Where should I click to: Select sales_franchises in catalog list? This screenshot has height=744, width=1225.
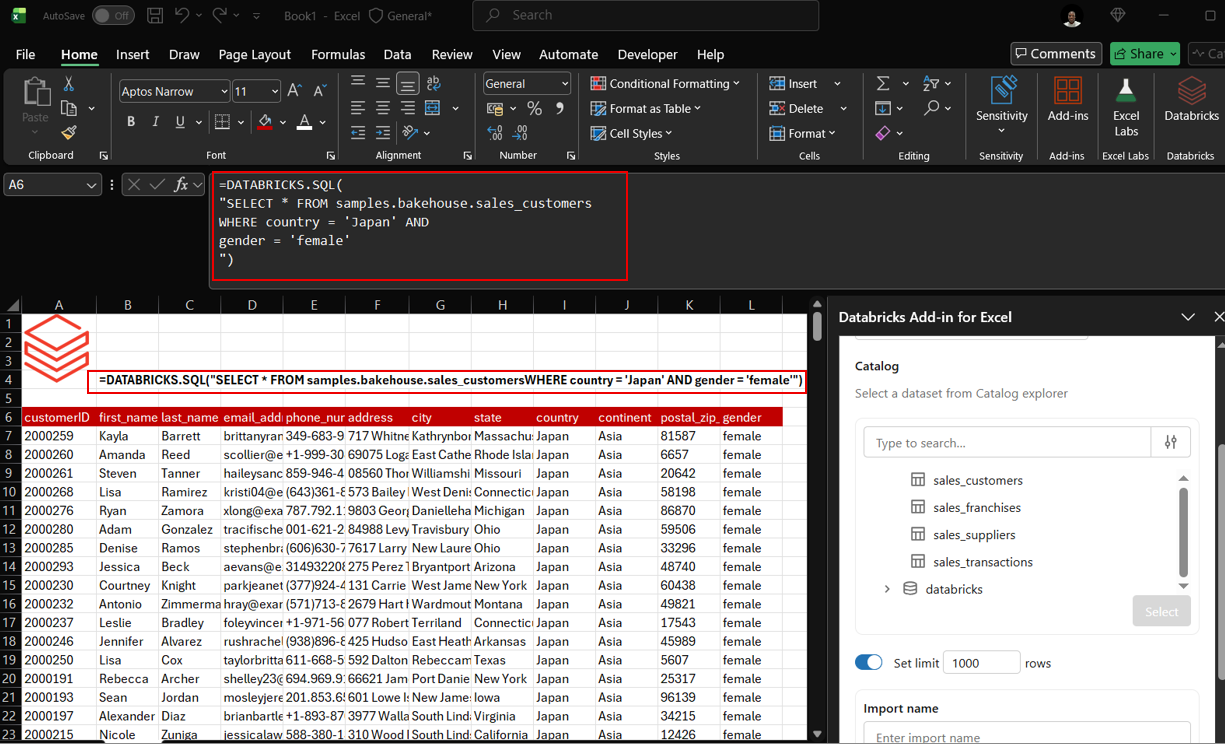coord(977,508)
